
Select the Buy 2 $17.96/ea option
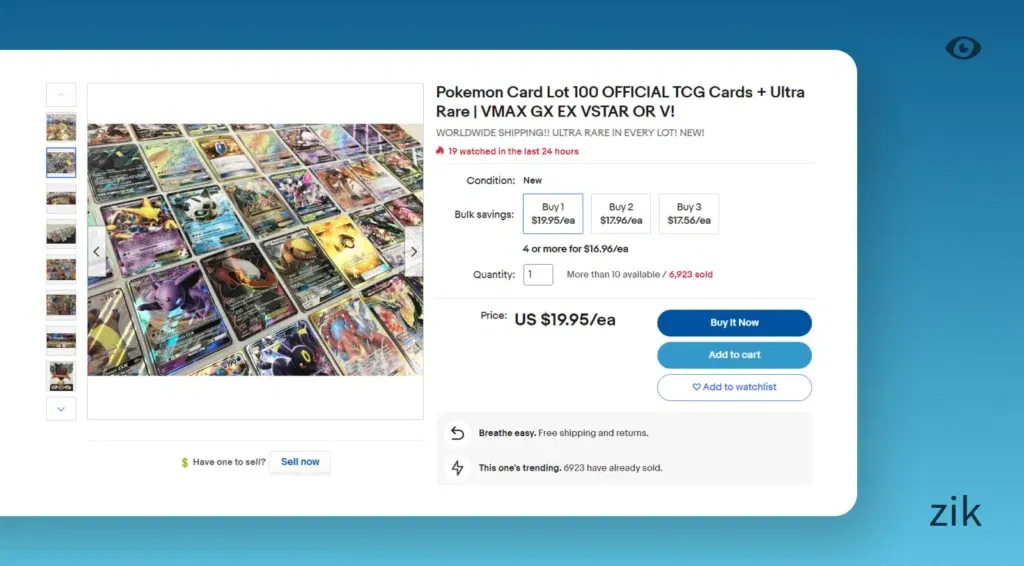621,213
